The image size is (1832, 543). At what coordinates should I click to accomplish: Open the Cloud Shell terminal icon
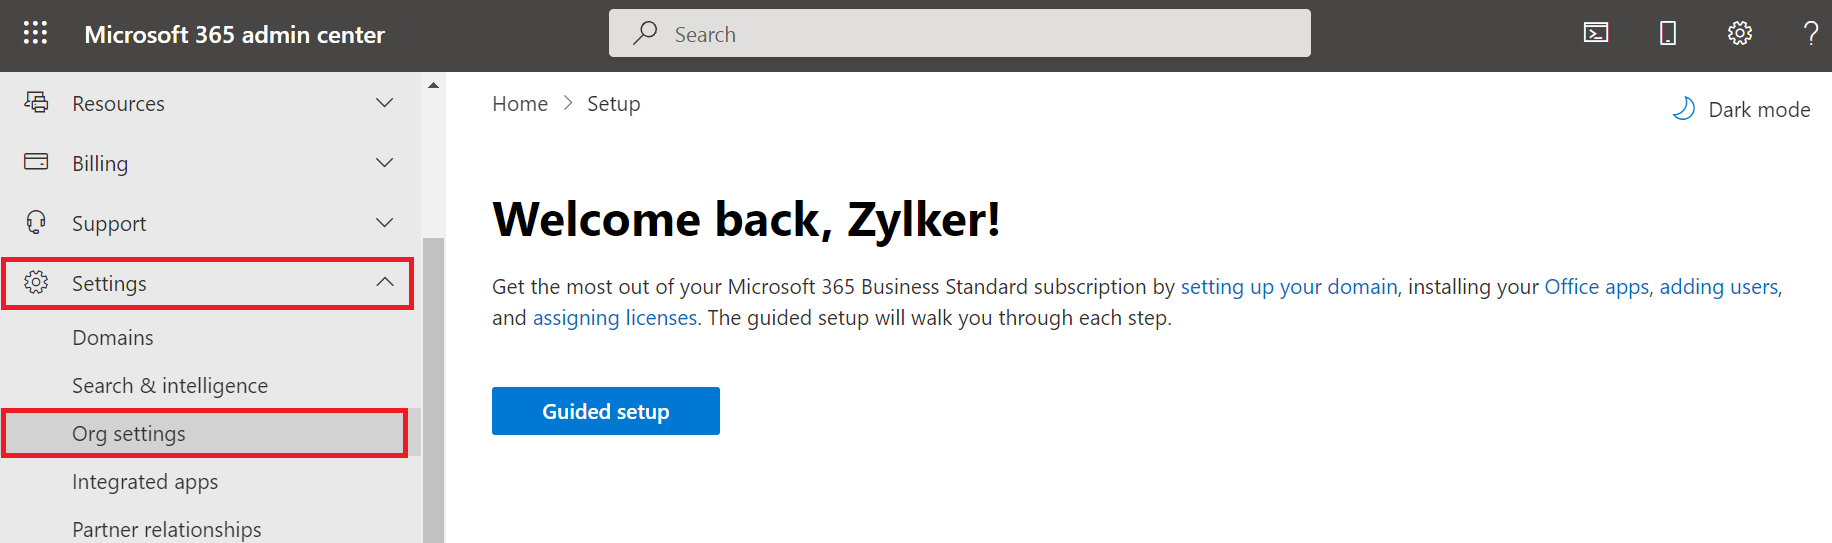1596,33
